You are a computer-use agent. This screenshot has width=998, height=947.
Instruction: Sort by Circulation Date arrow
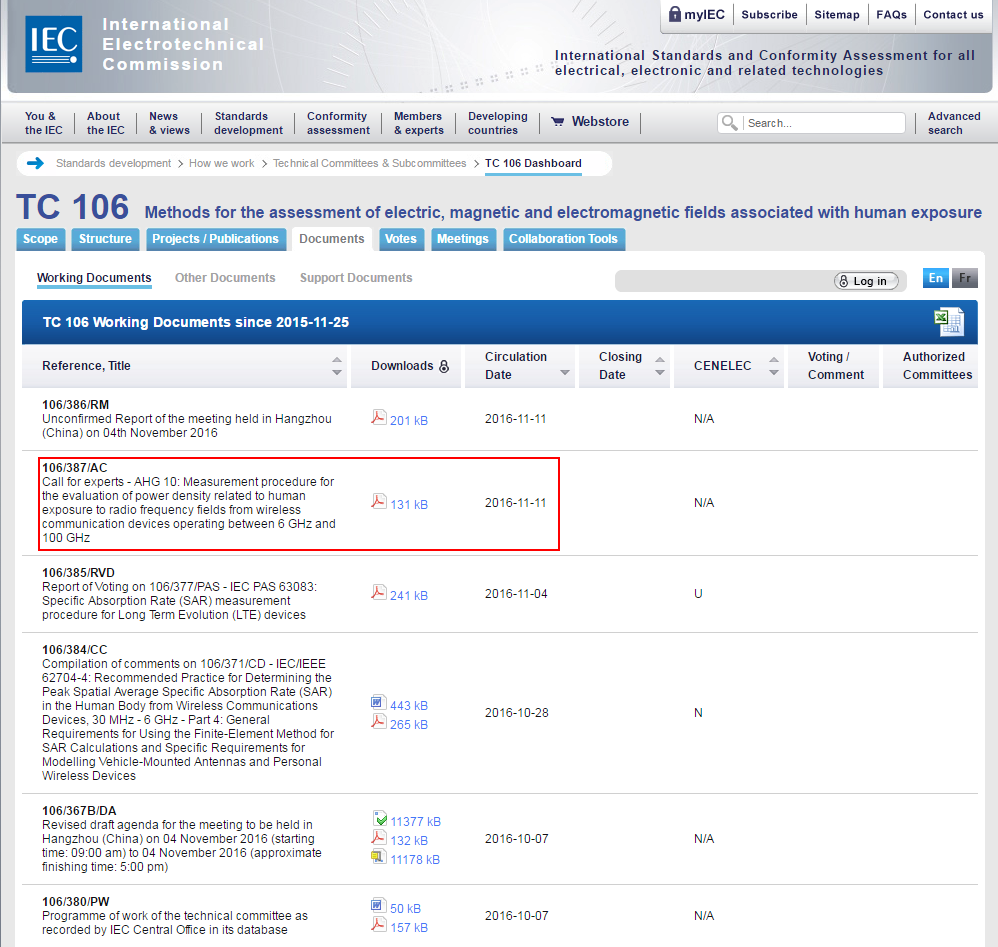point(565,372)
